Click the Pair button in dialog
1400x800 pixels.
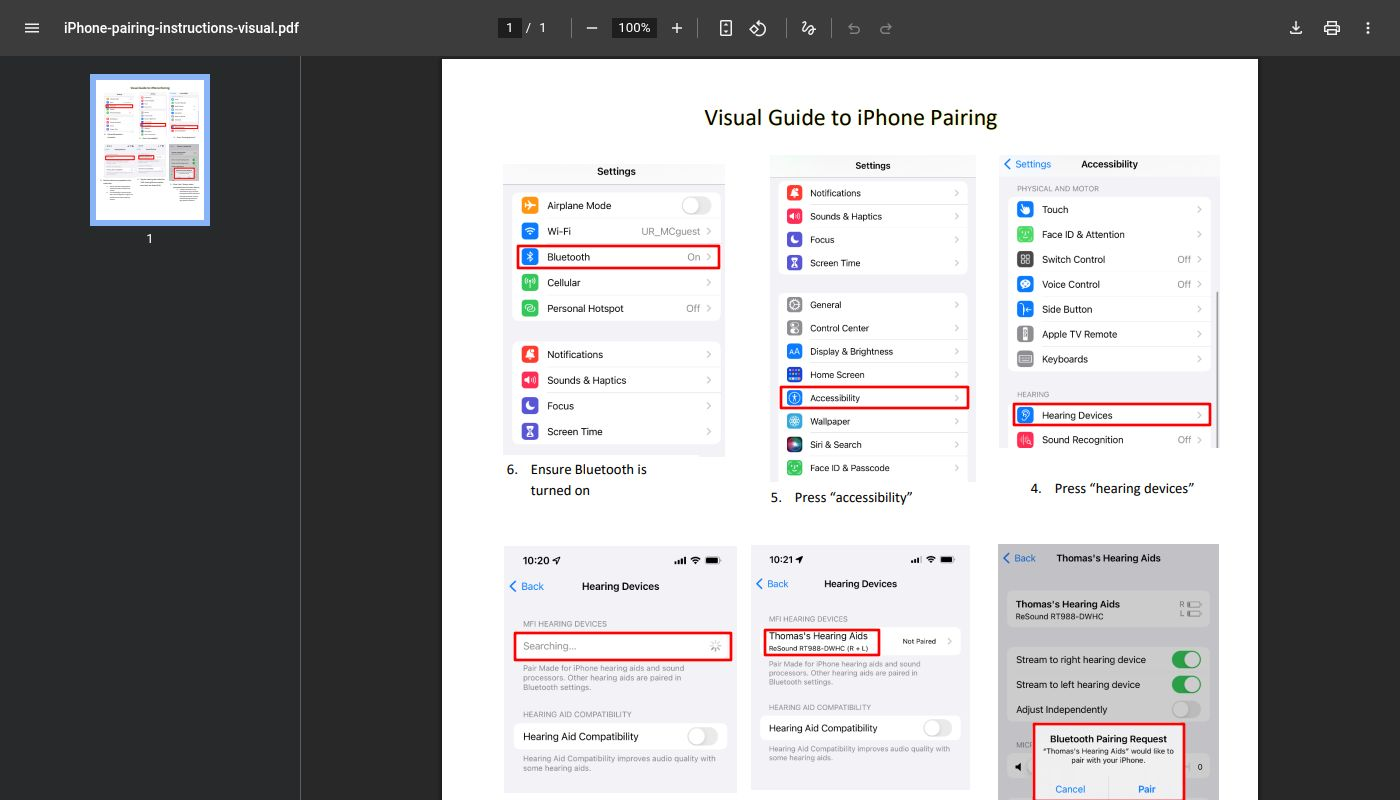coord(1146,789)
